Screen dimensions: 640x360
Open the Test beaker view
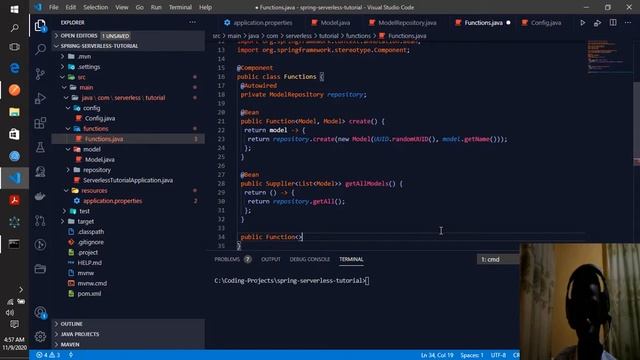coord(40,147)
